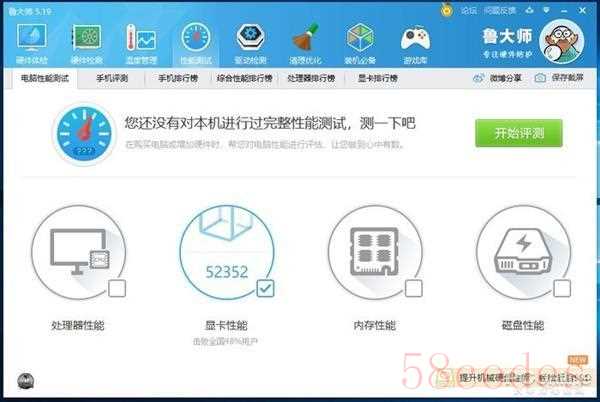This screenshot has width=600, height=402.
Task: Click the 内存性能 memory chip circle icon
Action: pyautogui.click(x=375, y=252)
